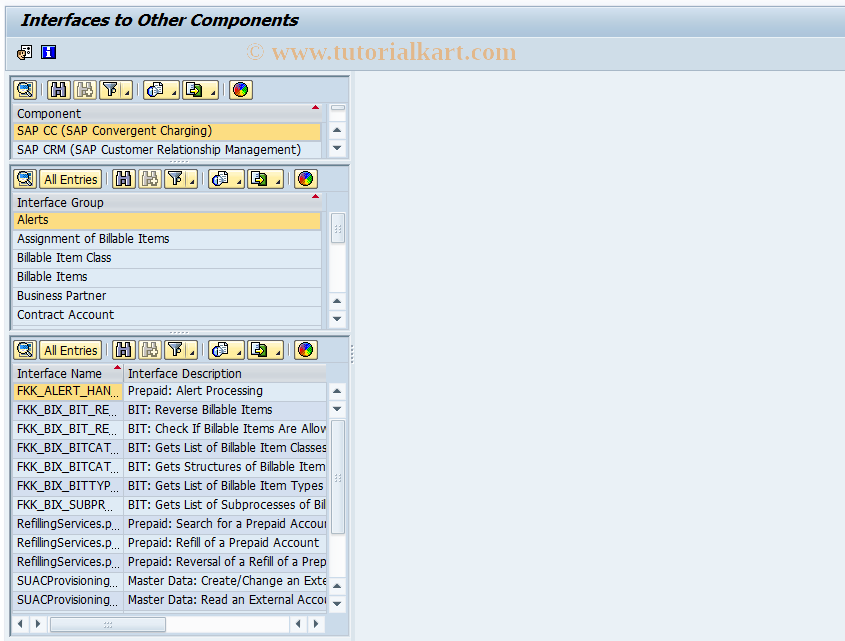The height and width of the screenshot is (641, 845).
Task: Click Print icon in Interface Group toolbar
Action: click(220, 179)
